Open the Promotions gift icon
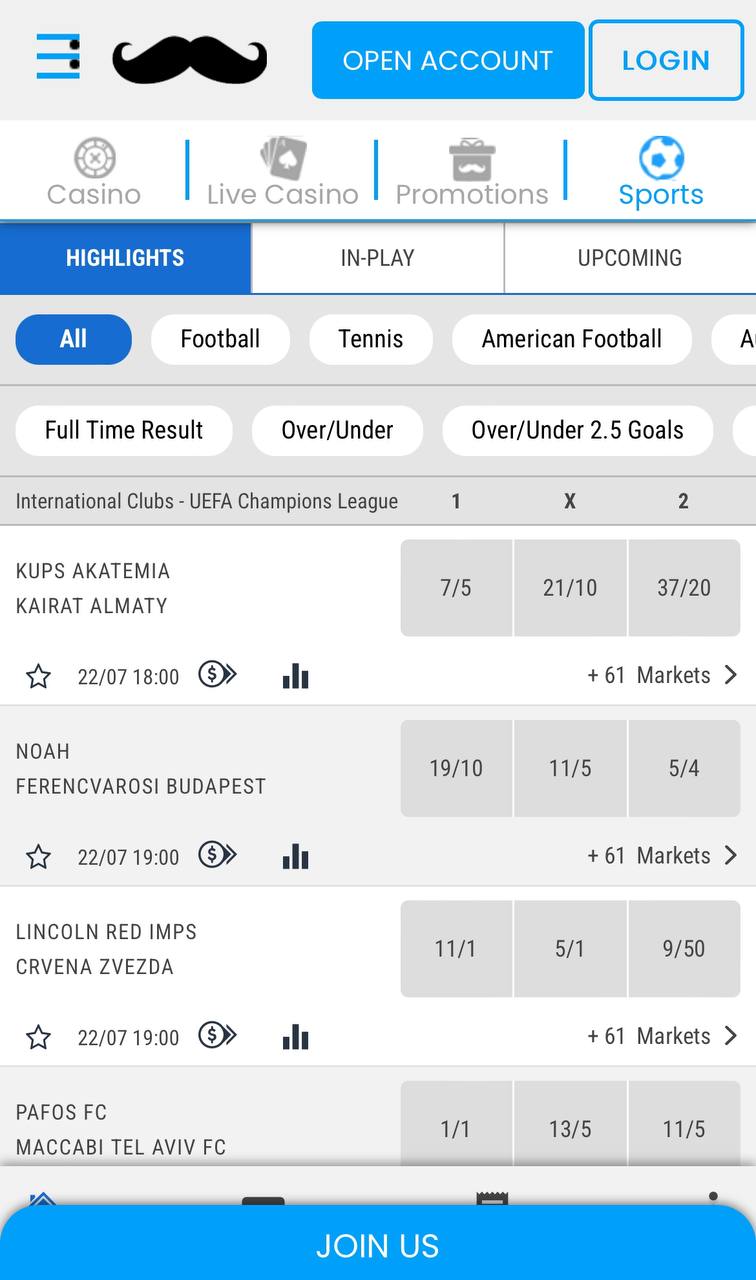This screenshot has width=756, height=1280. click(x=472, y=159)
